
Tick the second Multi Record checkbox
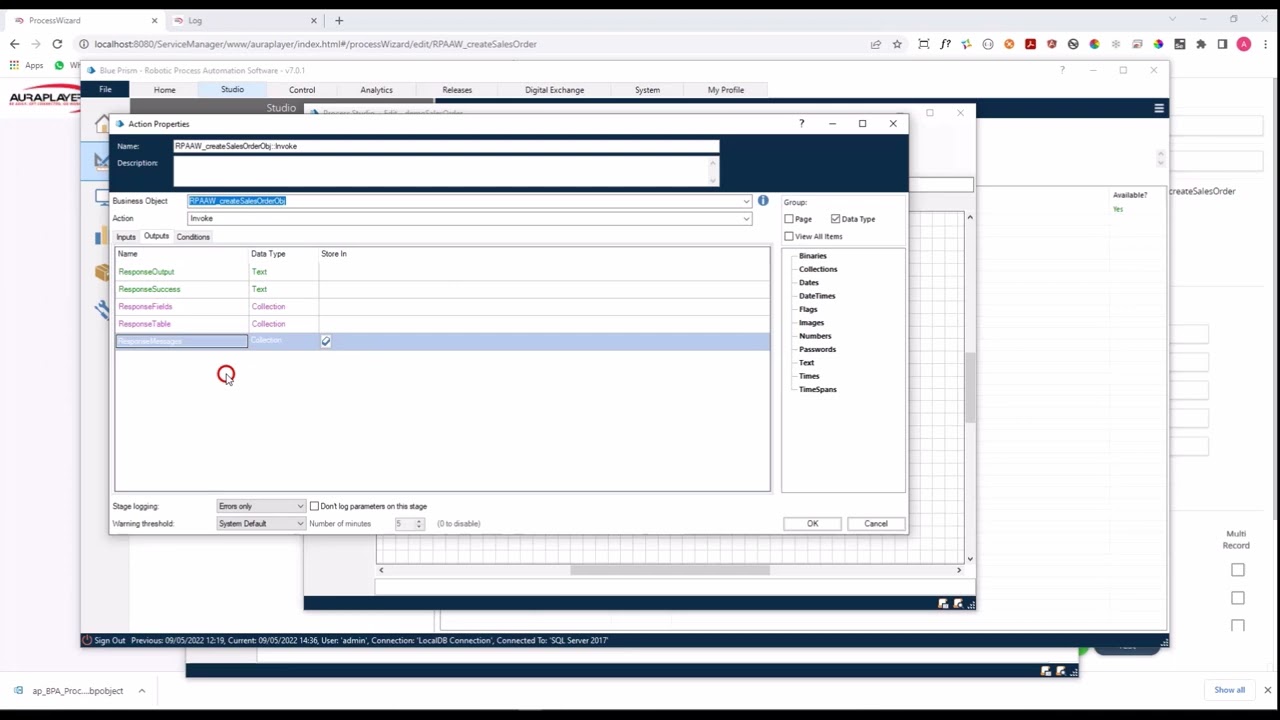(1238, 598)
